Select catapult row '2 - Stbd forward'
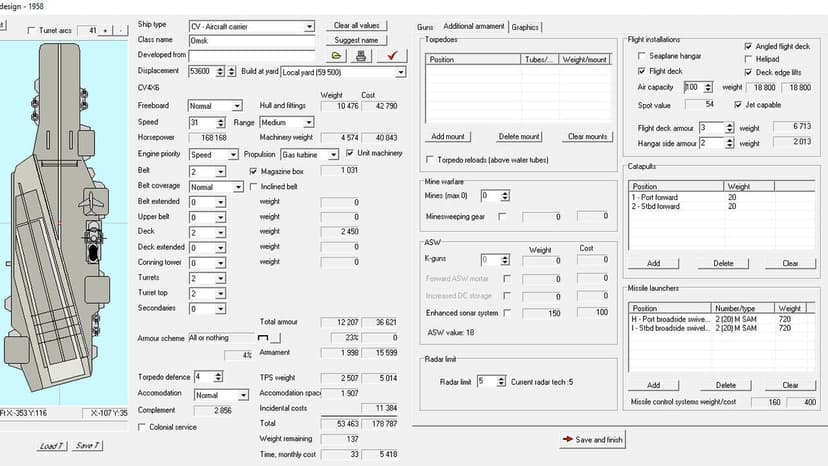This screenshot has width=828, height=466. pyautogui.click(x=721, y=207)
